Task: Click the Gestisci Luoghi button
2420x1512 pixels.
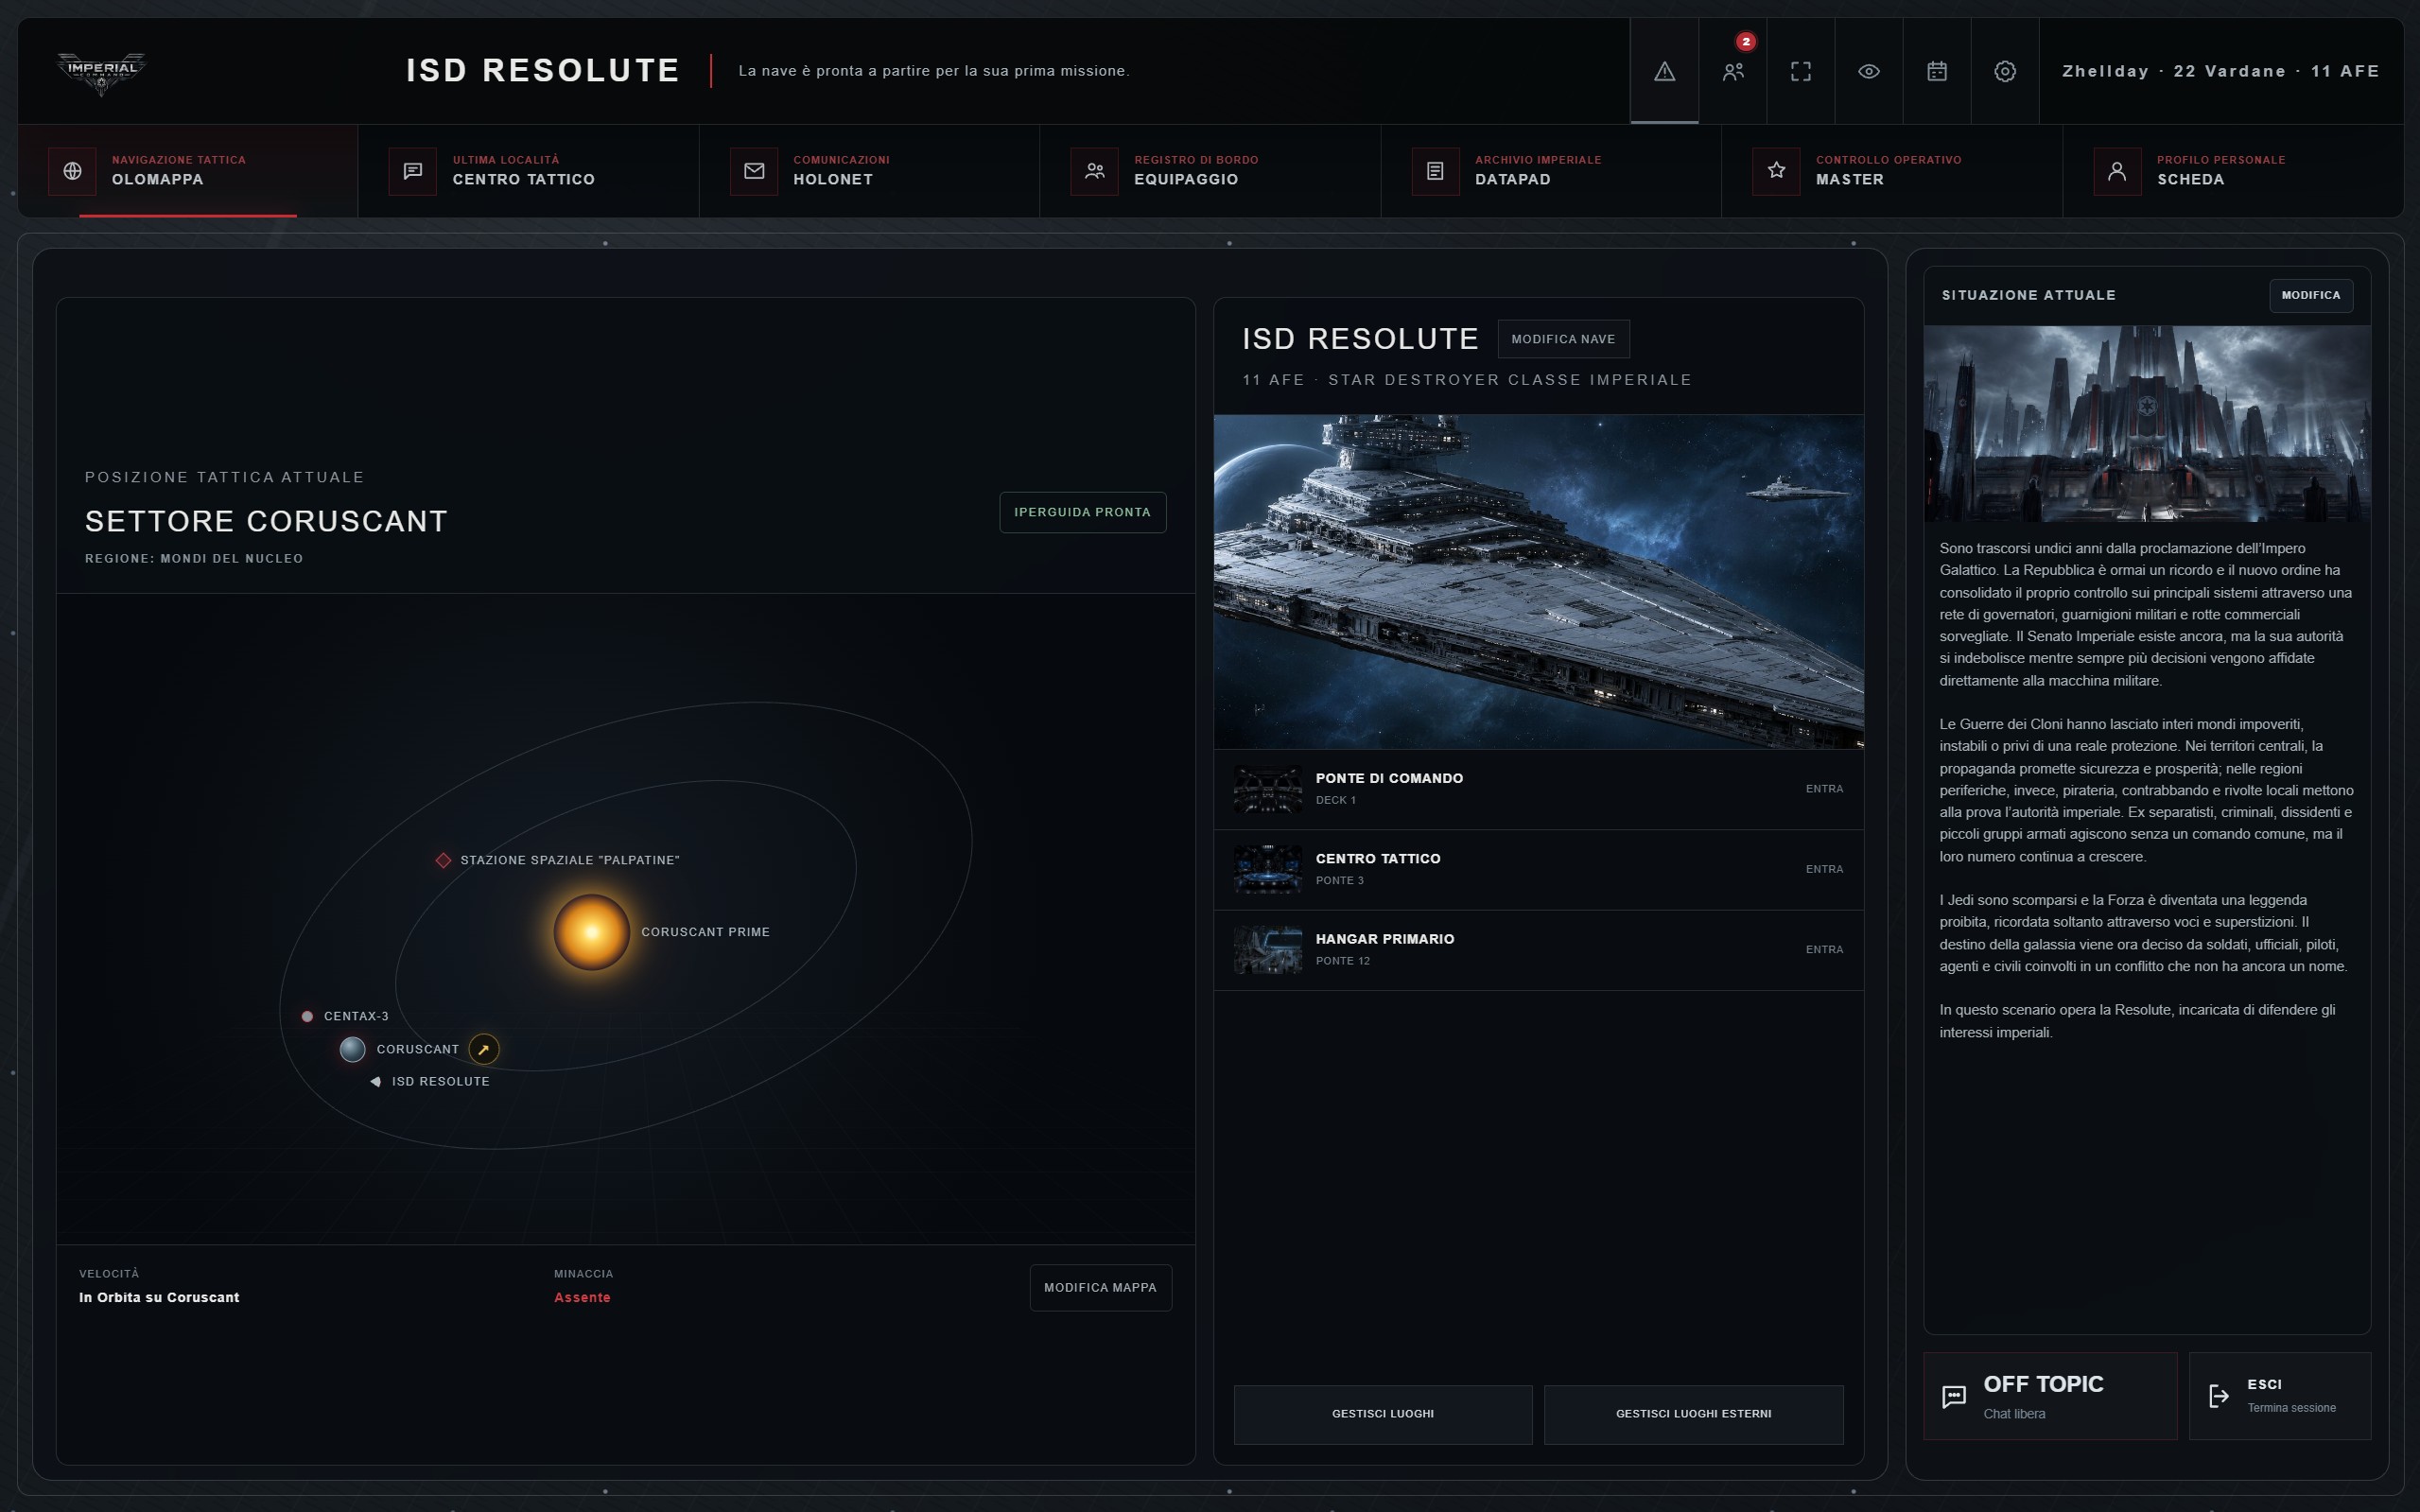Action: 1383,1414
